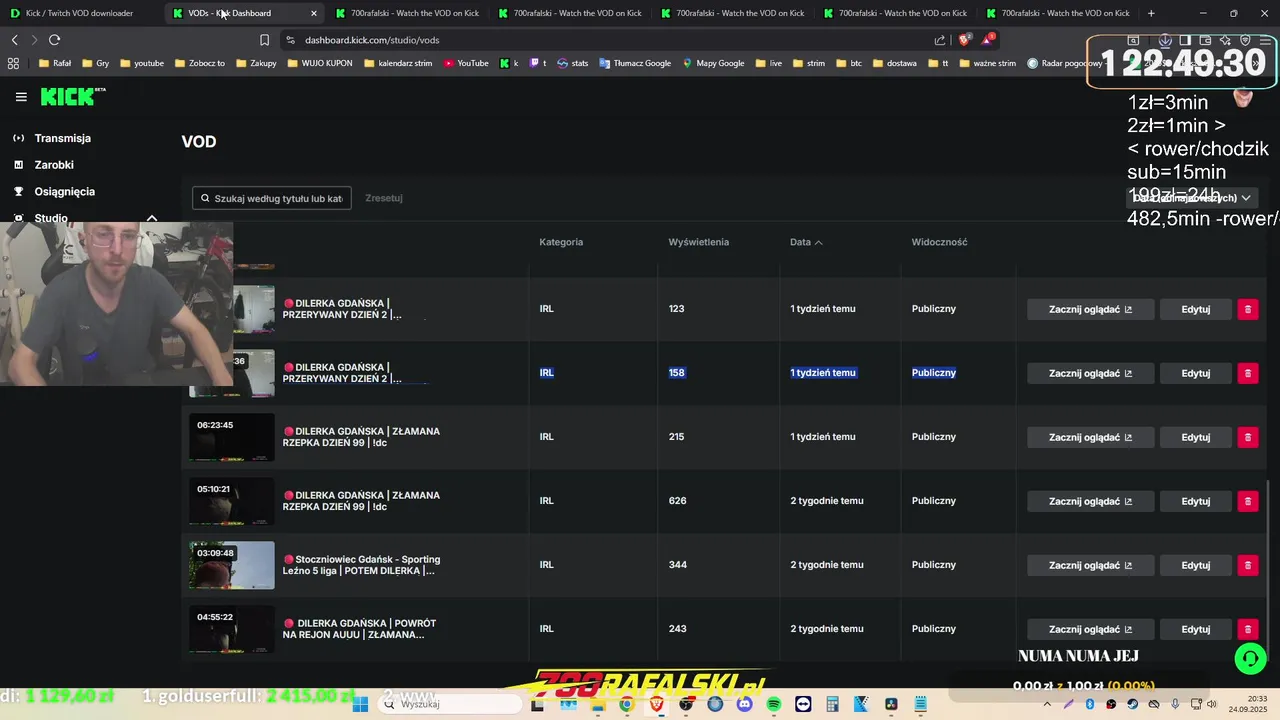This screenshot has width=1280, height=720.
Task: Open Discord from the taskbar
Action: (744, 704)
